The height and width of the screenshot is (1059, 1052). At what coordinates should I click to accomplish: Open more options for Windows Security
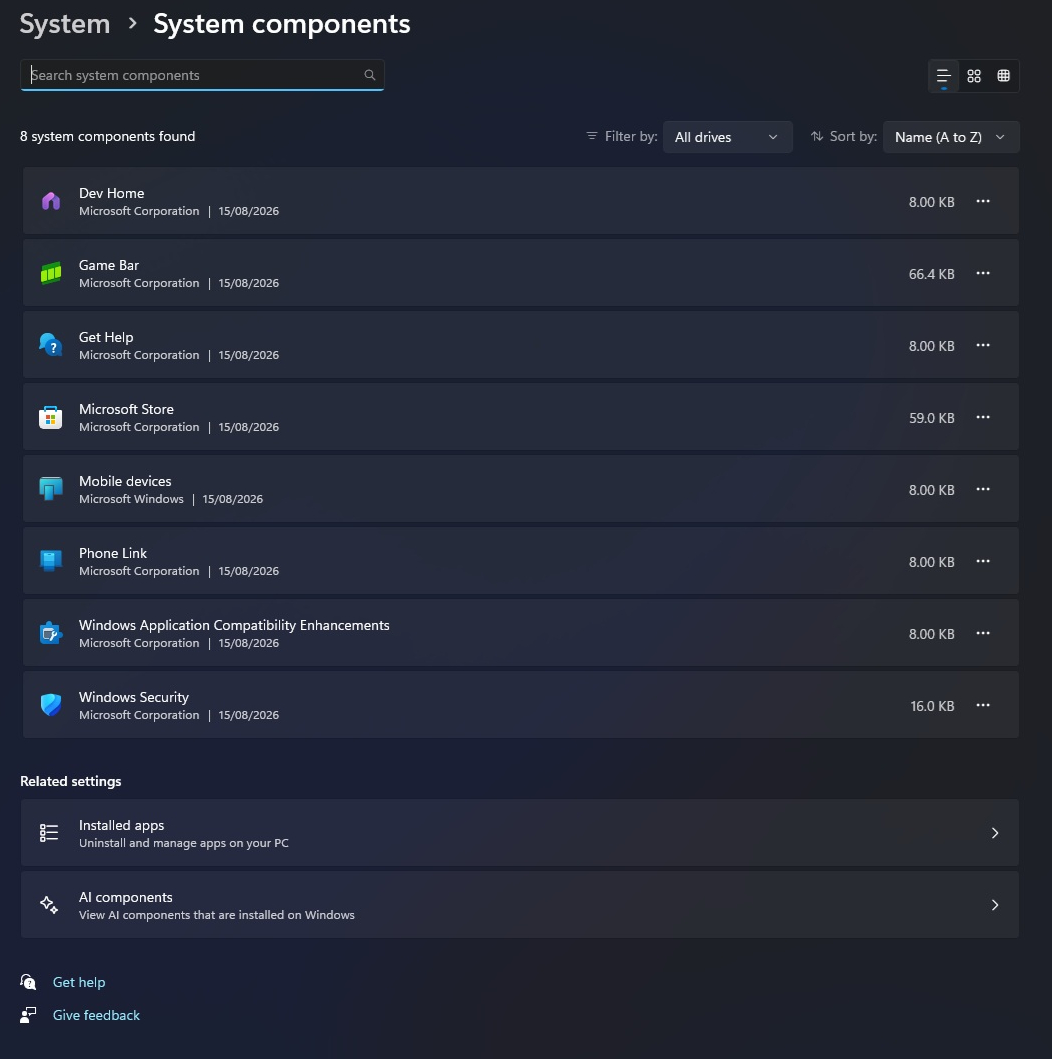(982, 705)
